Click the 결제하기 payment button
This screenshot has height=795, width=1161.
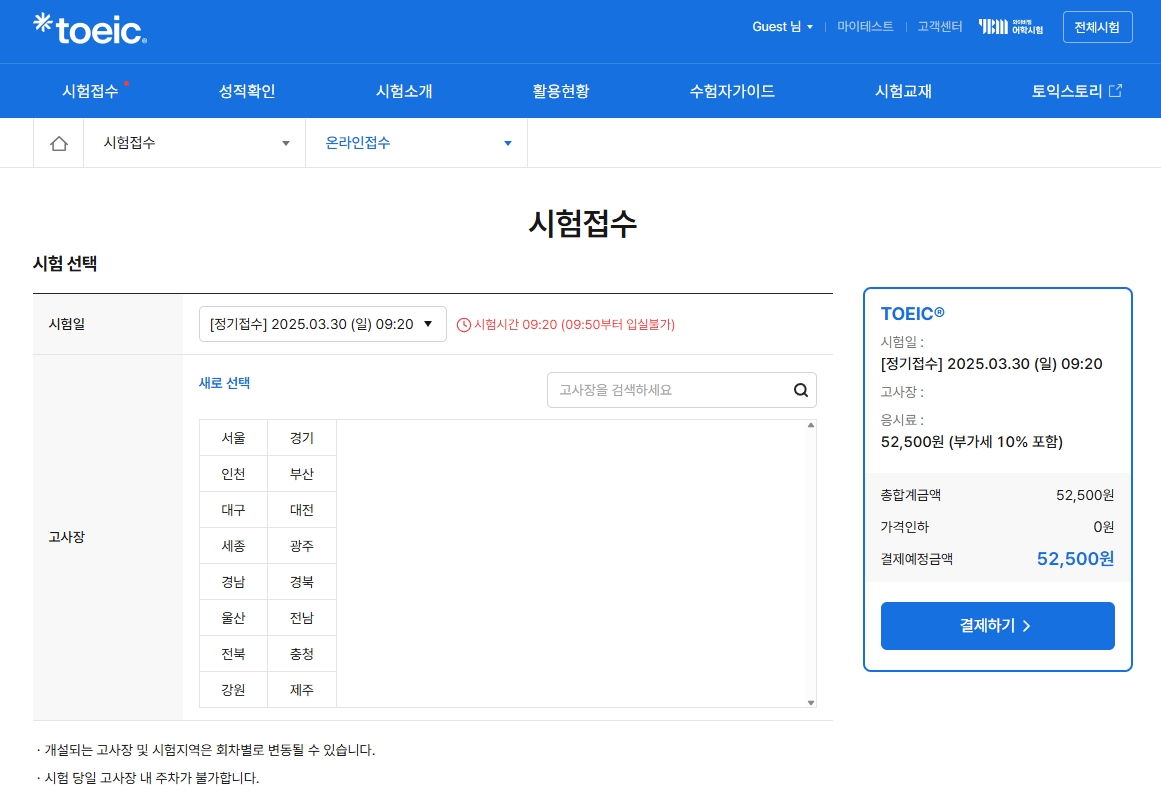[997, 625]
